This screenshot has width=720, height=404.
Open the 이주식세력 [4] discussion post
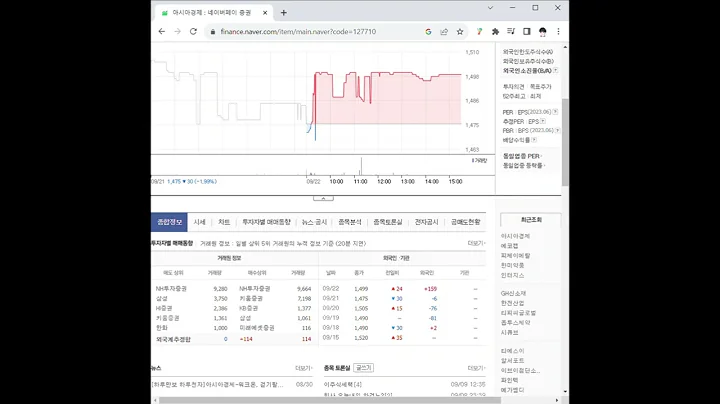343,384
